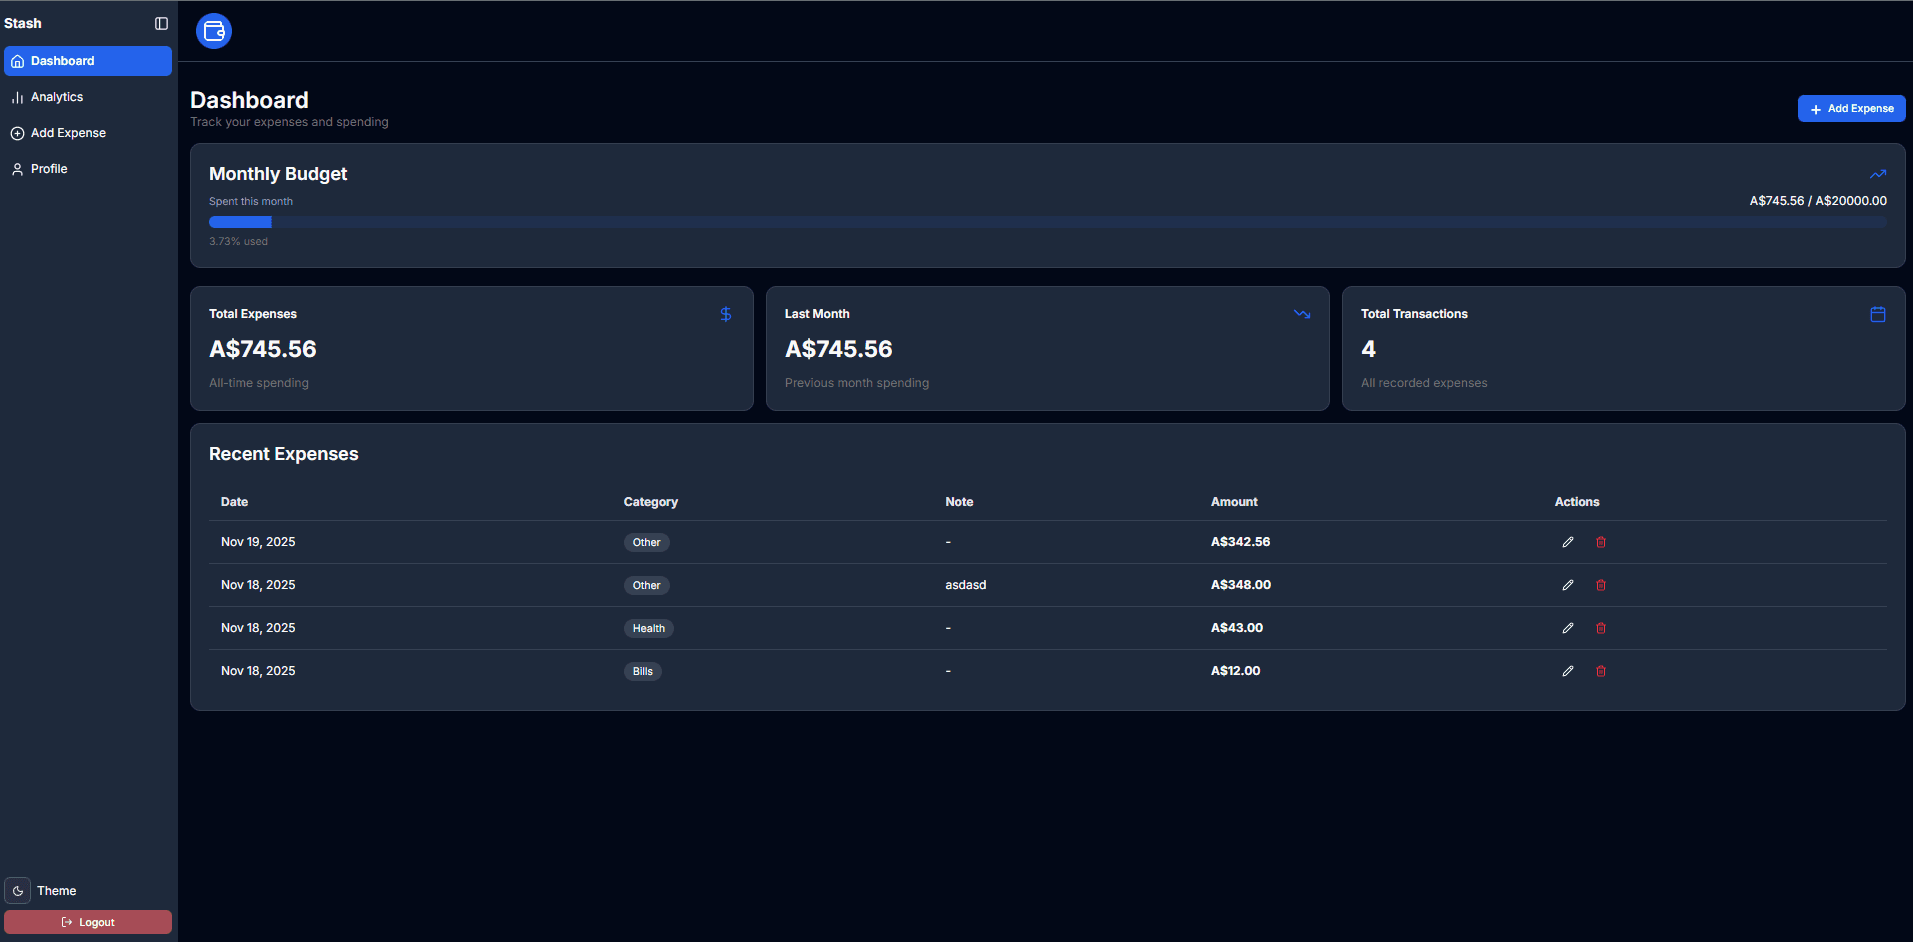Log out using the Logout button
Viewport: 1913px width, 942px height.
click(88, 922)
